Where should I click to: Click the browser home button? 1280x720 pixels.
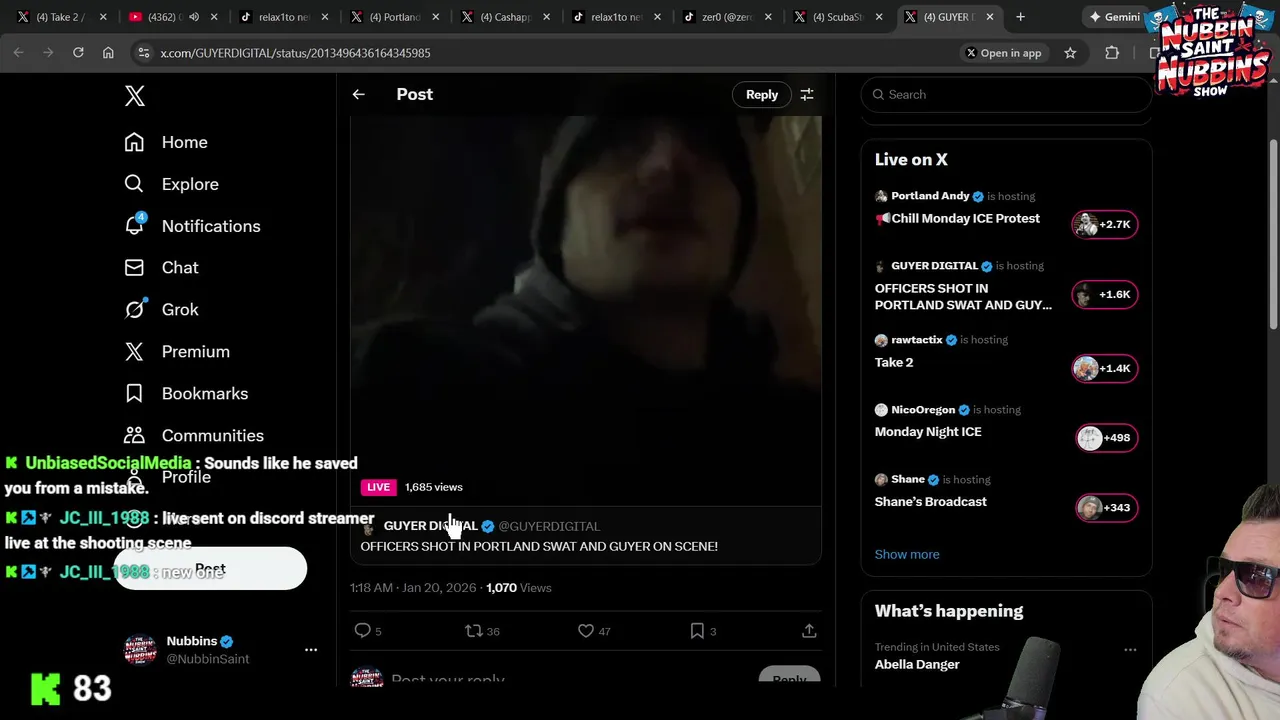pyautogui.click(x=108, y=53)
